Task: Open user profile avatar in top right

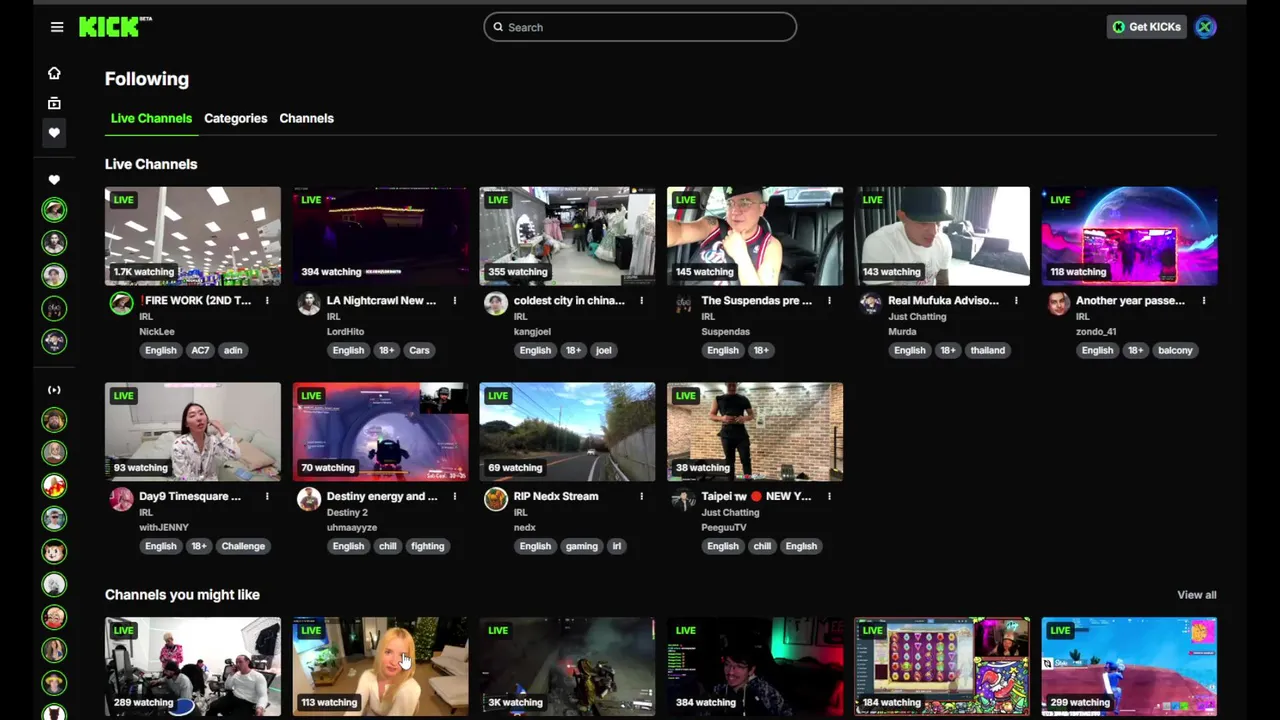Action: [x=1205, y=27]
